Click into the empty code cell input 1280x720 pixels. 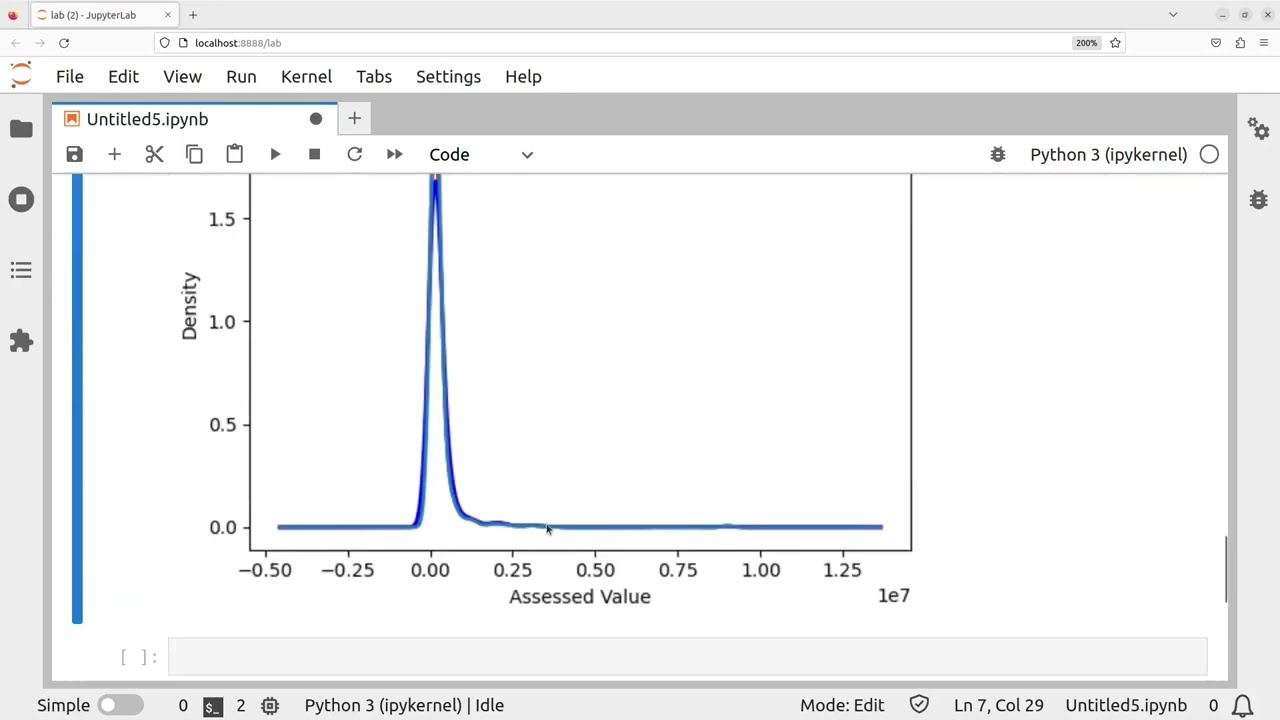click(x=687, y=657)
